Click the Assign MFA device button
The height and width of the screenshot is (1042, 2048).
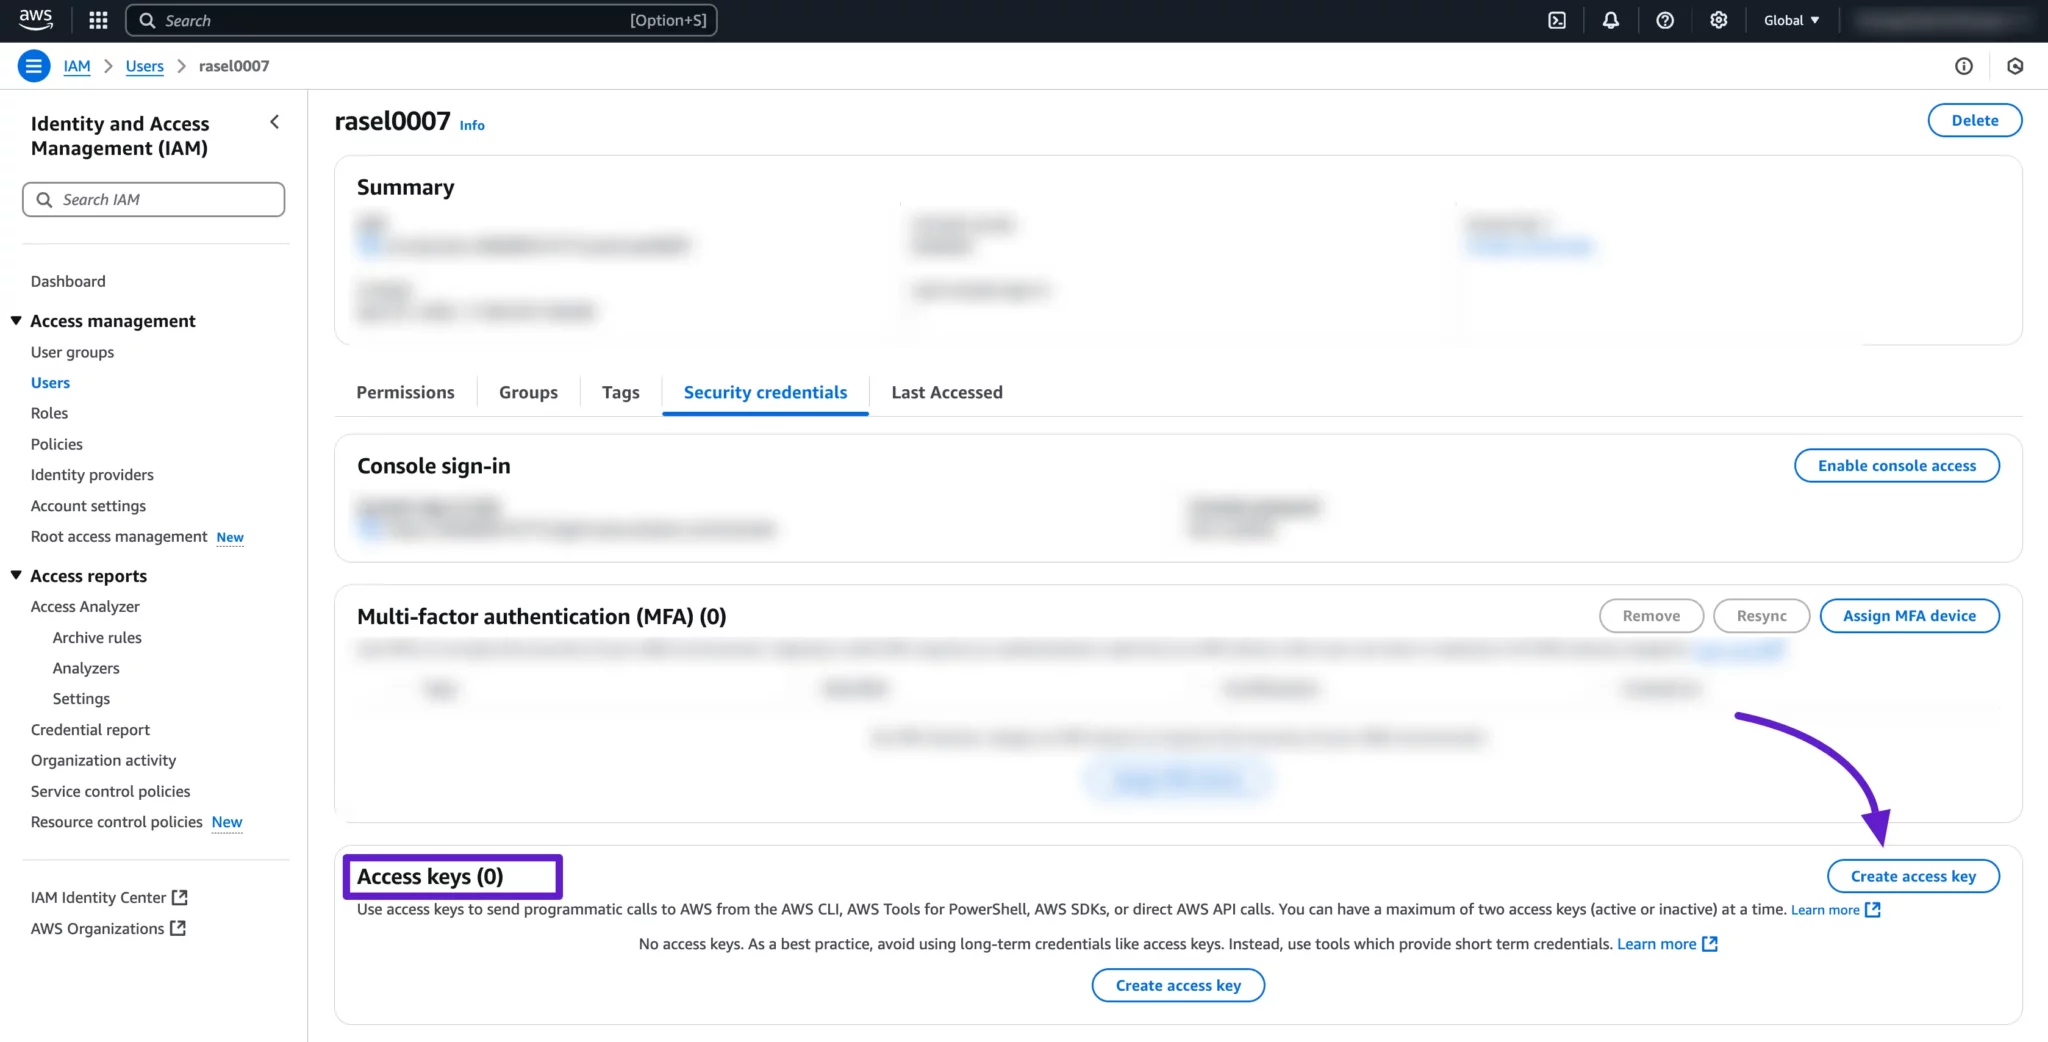click(1908, 616)
